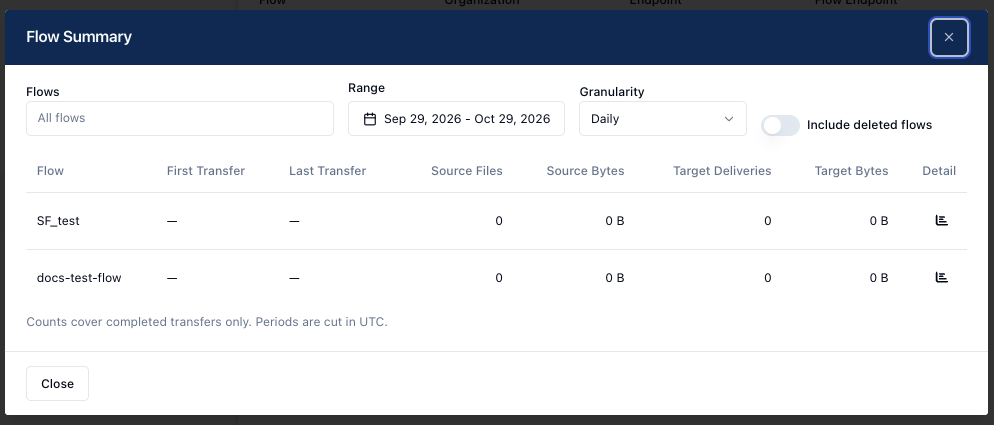
Task: Focus the All flows filter input
Action: 180,118
